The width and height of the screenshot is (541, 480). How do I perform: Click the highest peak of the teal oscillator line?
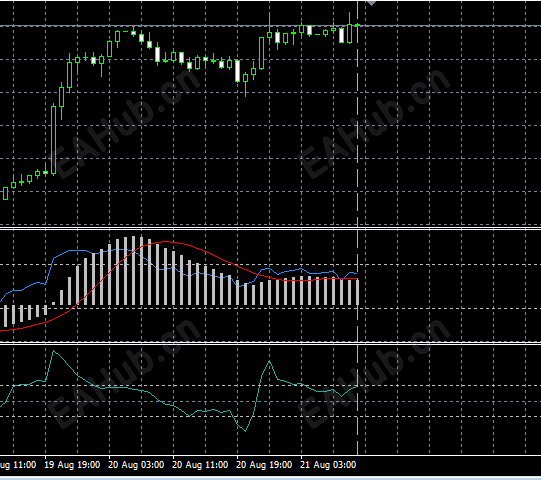click(53, 351)
